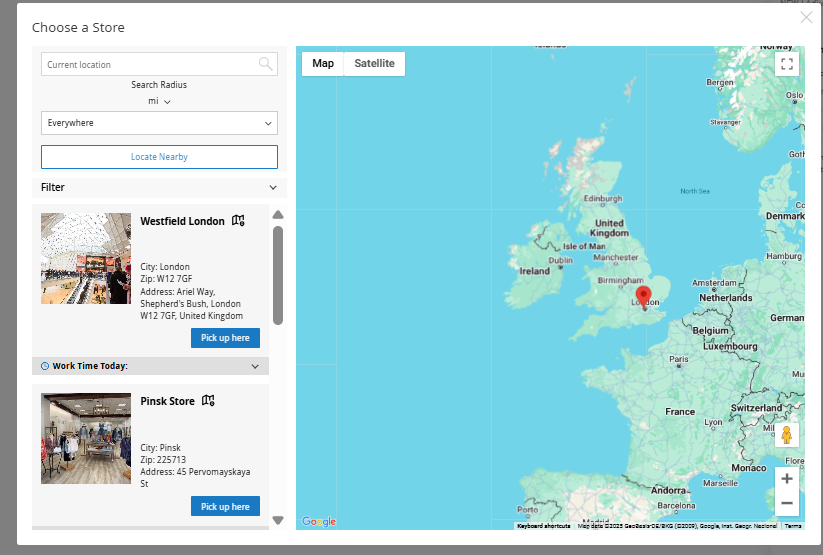Click the Amsterdam label on the map
Screen dimensions: 823x555
pos(714,282)
